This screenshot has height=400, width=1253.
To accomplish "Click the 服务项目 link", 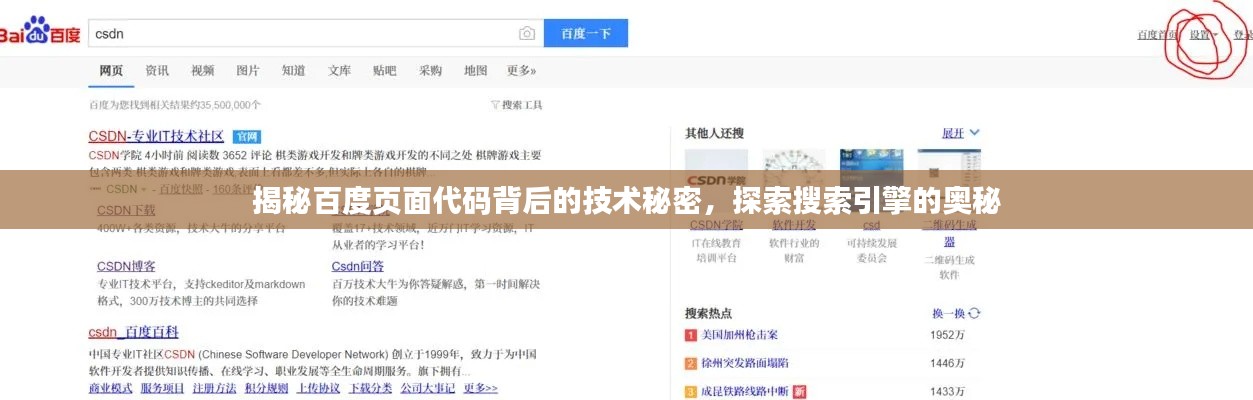I will pyautogui.click(x=162, y=388).
